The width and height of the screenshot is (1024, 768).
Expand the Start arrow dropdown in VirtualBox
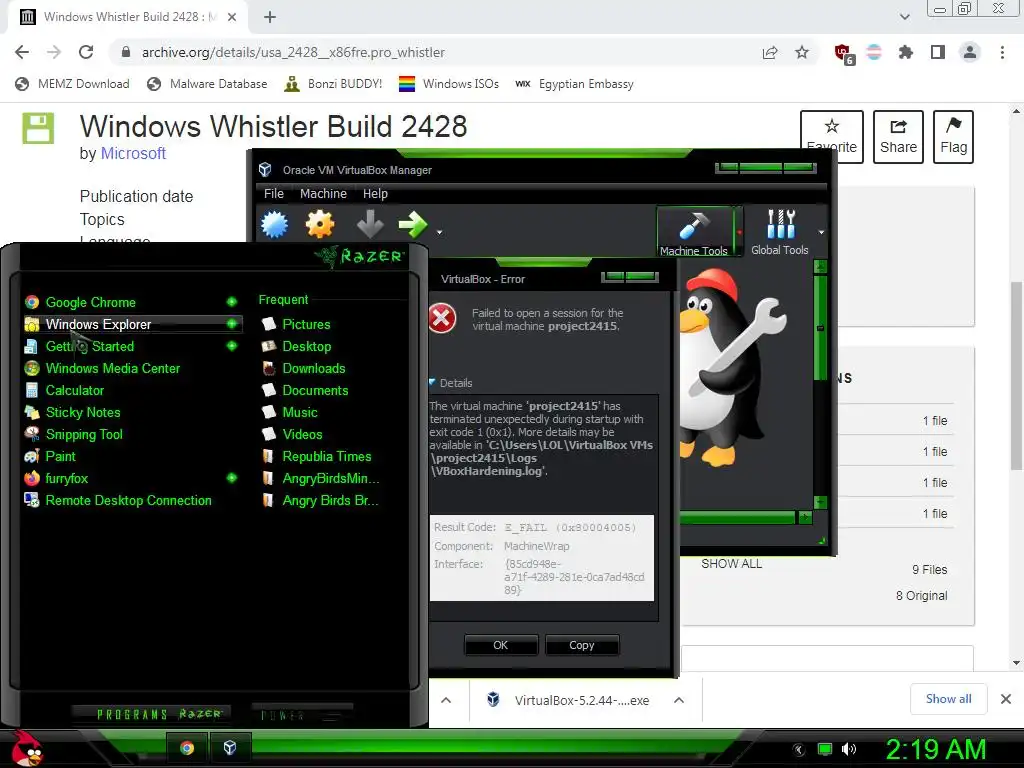tap(440, 232)
